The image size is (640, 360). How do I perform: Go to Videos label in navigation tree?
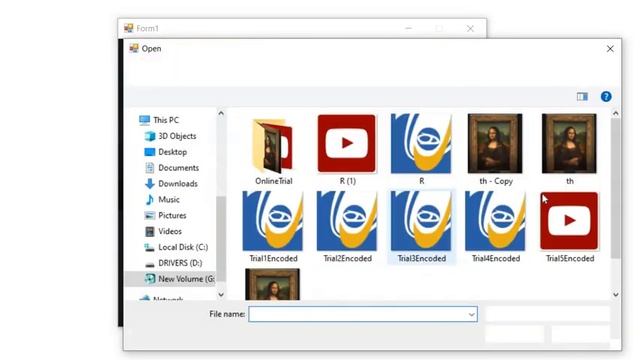tap(170, 231)
